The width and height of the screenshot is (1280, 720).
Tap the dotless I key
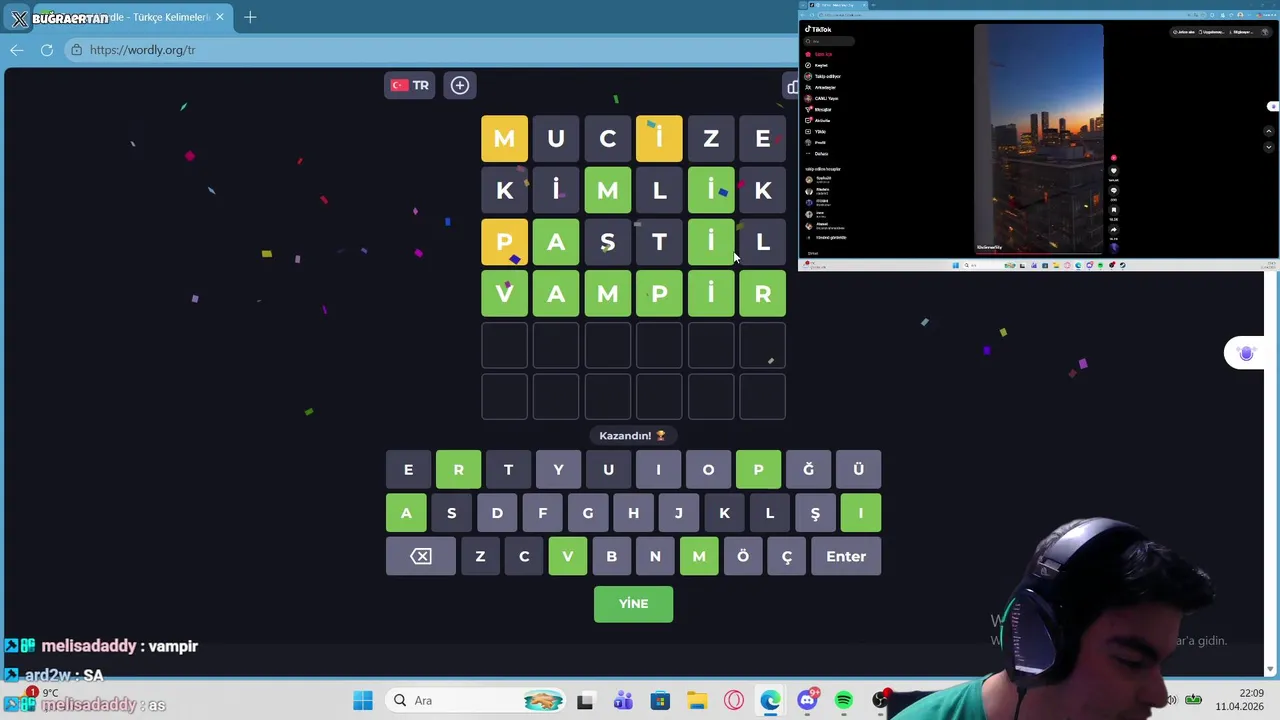pyautogui.click(x=658, y=469)
